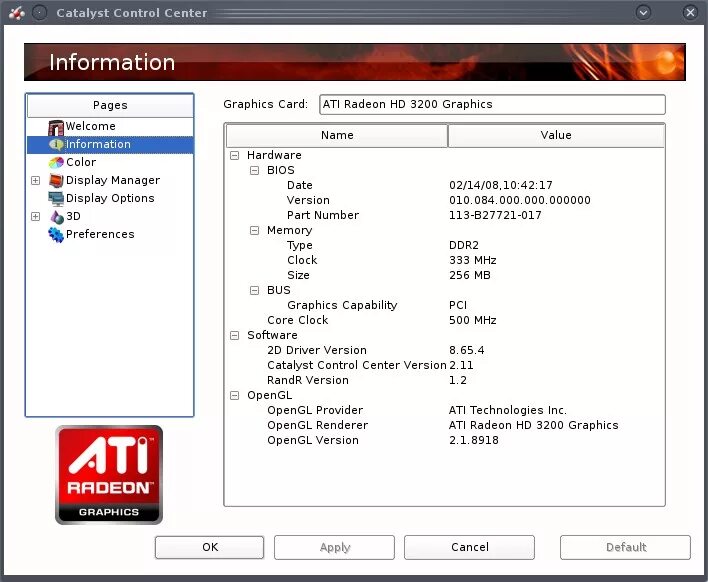The width and height of the screenshot is (708, 582).
Task: Click the Apply button
Action: point(335,547)
